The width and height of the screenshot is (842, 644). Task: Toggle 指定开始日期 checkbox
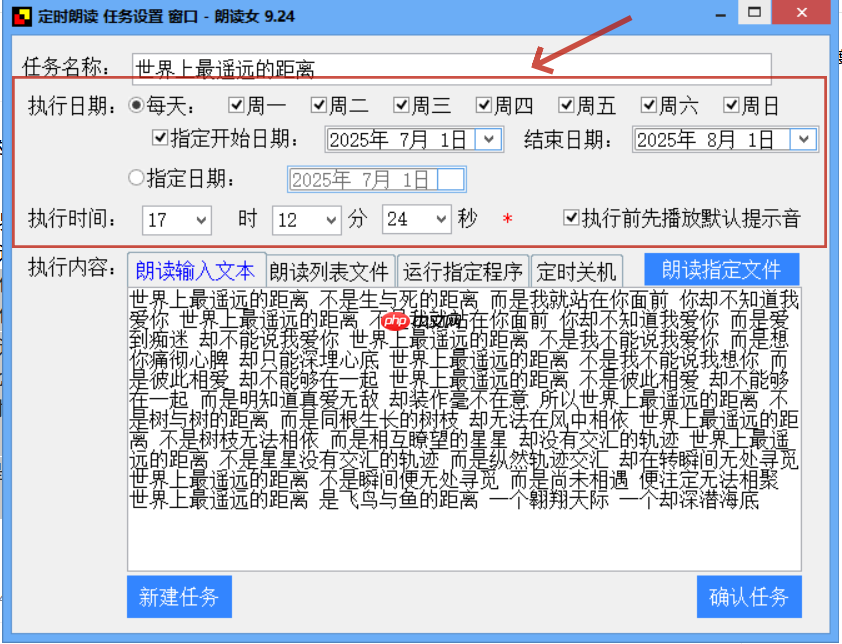(160, 138)
